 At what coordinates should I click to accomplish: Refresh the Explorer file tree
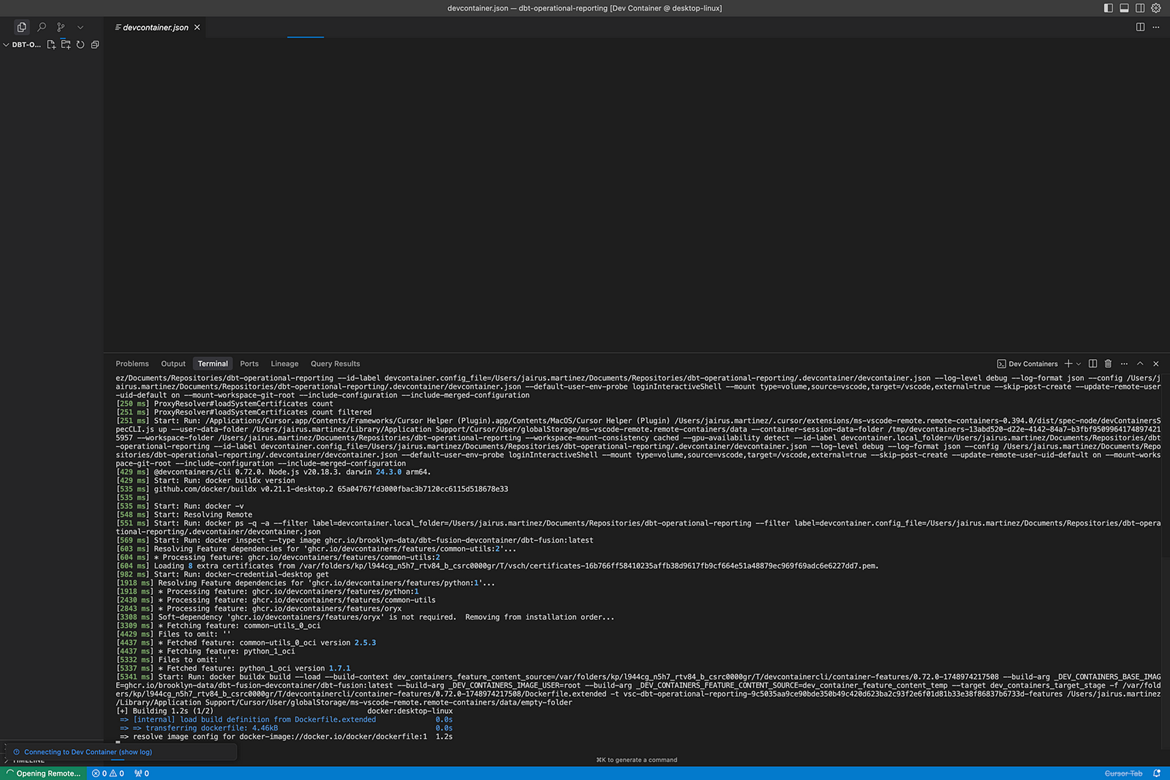coord(79,44)
